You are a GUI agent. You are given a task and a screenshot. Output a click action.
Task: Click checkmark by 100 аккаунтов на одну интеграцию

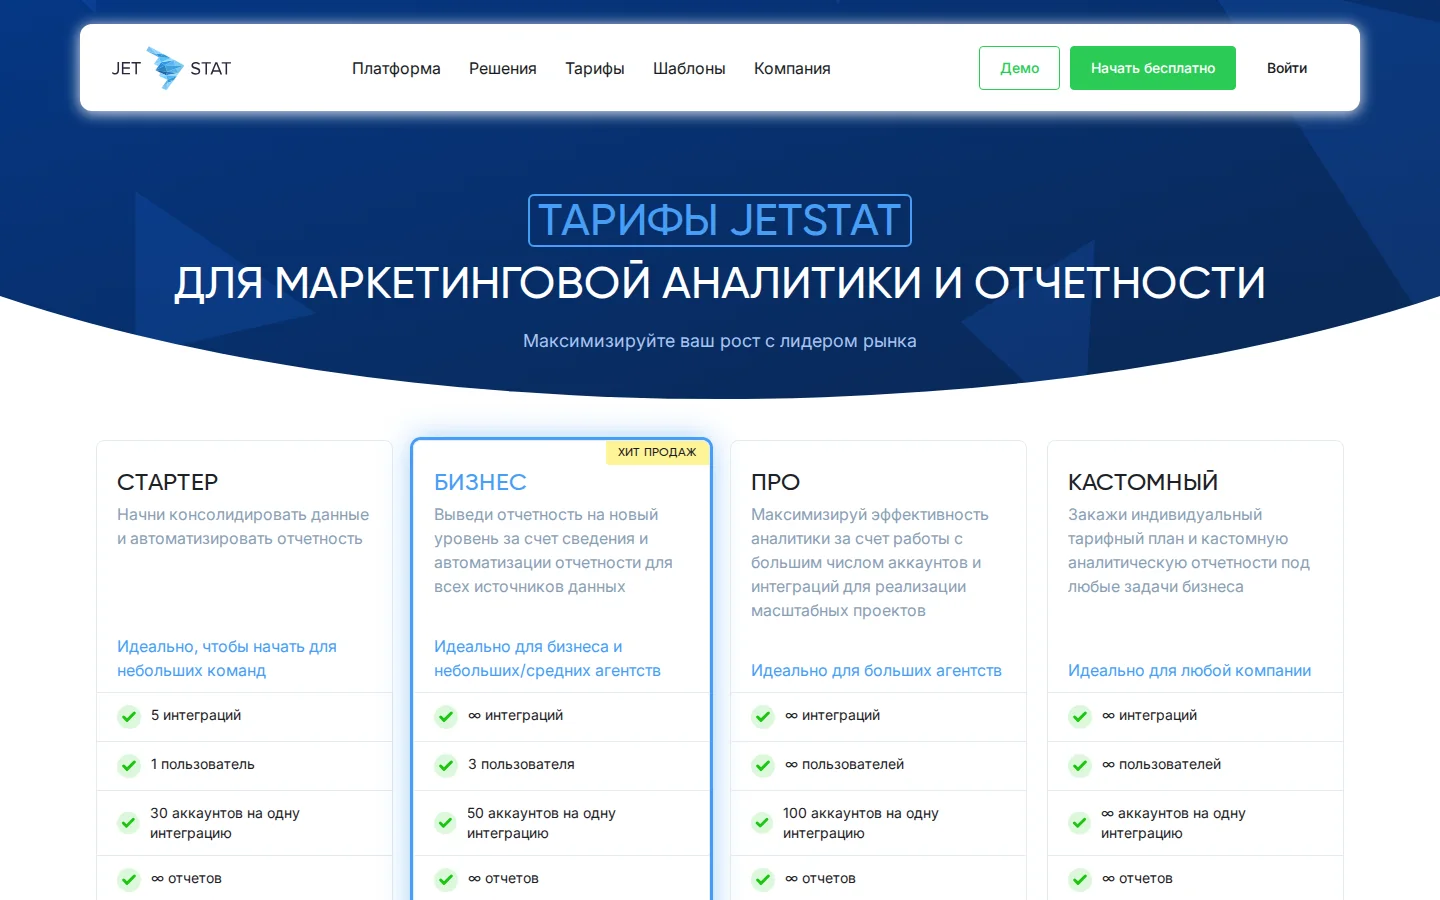click(x=762, y=823)
